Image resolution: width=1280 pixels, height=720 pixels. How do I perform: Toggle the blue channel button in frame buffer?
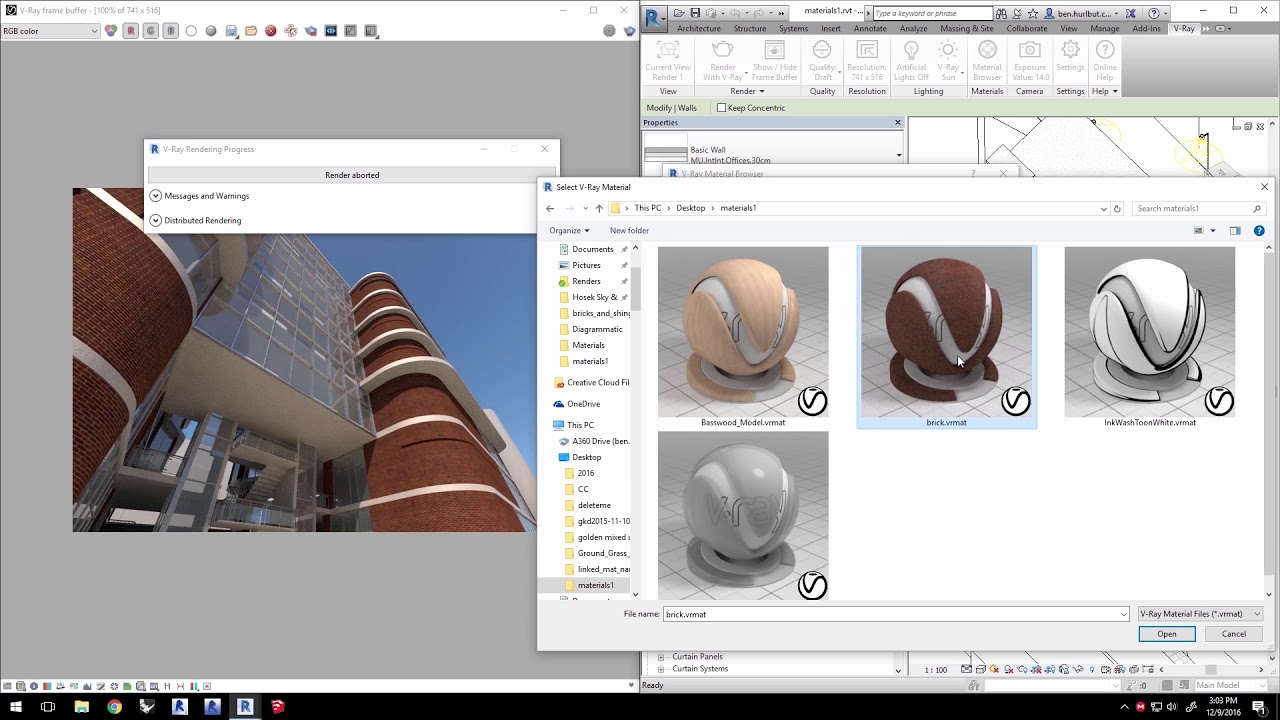[x=171, y=31]
